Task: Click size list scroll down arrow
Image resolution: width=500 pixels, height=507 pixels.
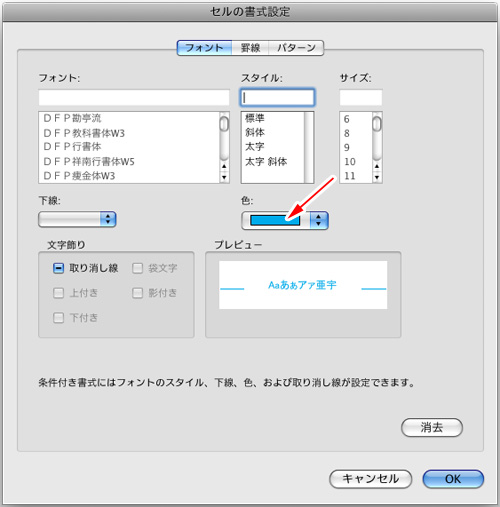Action: coord(377,177)
